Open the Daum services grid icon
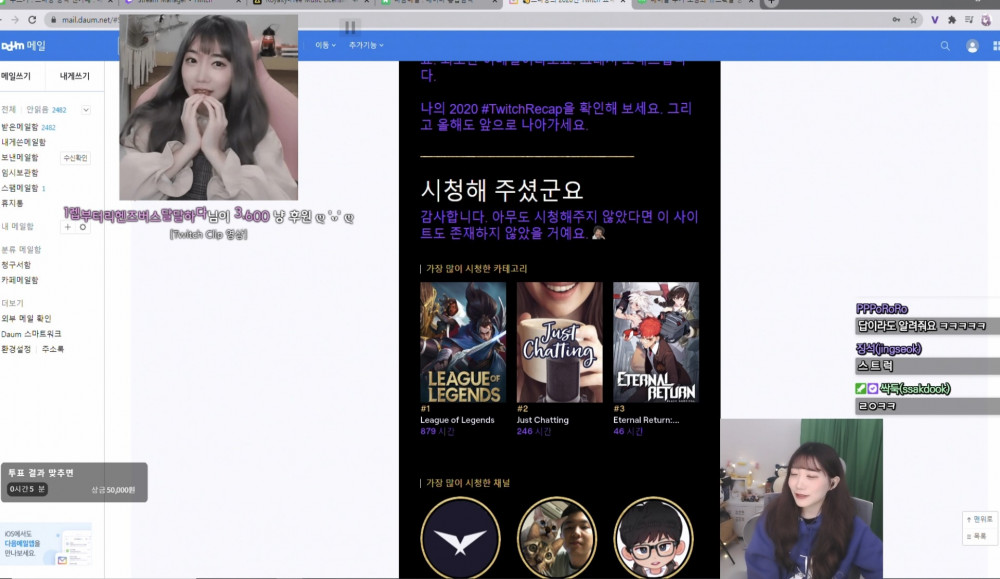Viewport: 1000px width, 579px height. click(x=996, y=46)
